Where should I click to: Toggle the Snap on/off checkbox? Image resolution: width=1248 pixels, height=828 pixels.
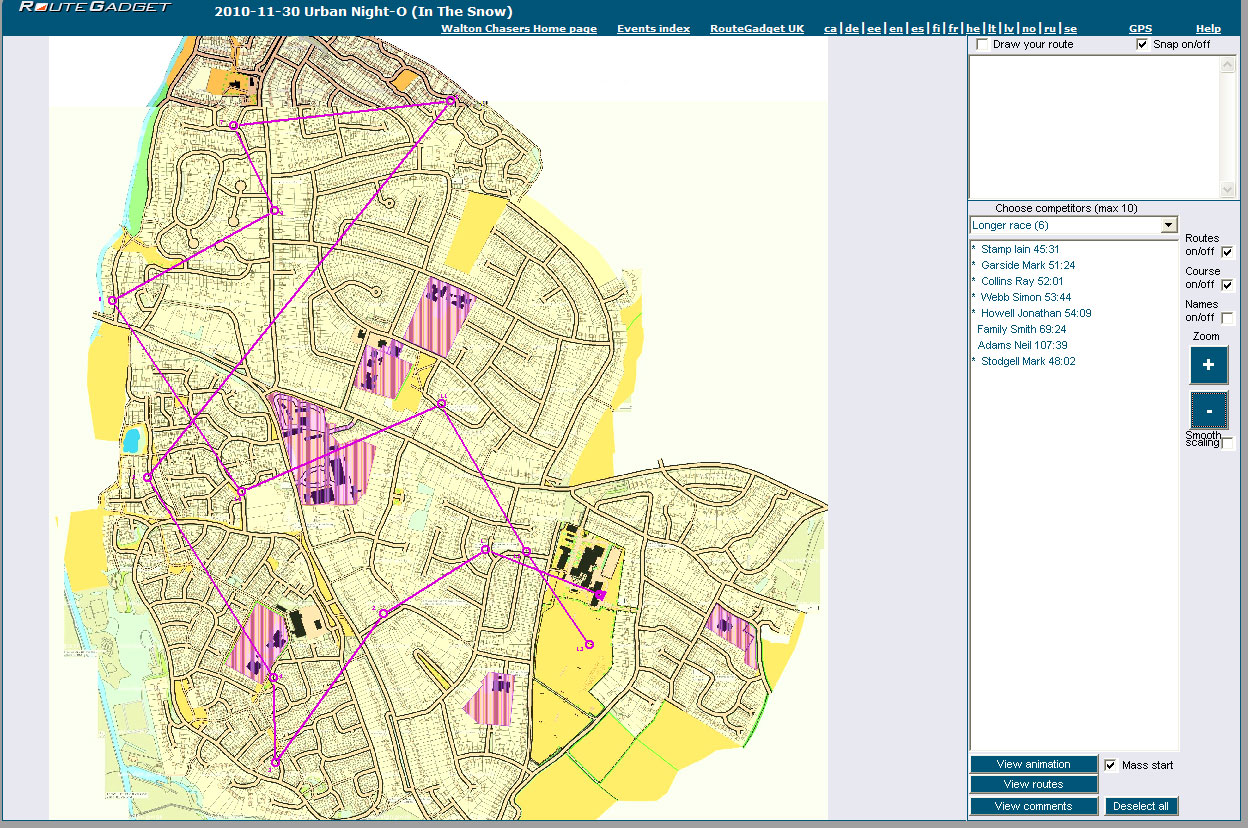[1142, 45]
